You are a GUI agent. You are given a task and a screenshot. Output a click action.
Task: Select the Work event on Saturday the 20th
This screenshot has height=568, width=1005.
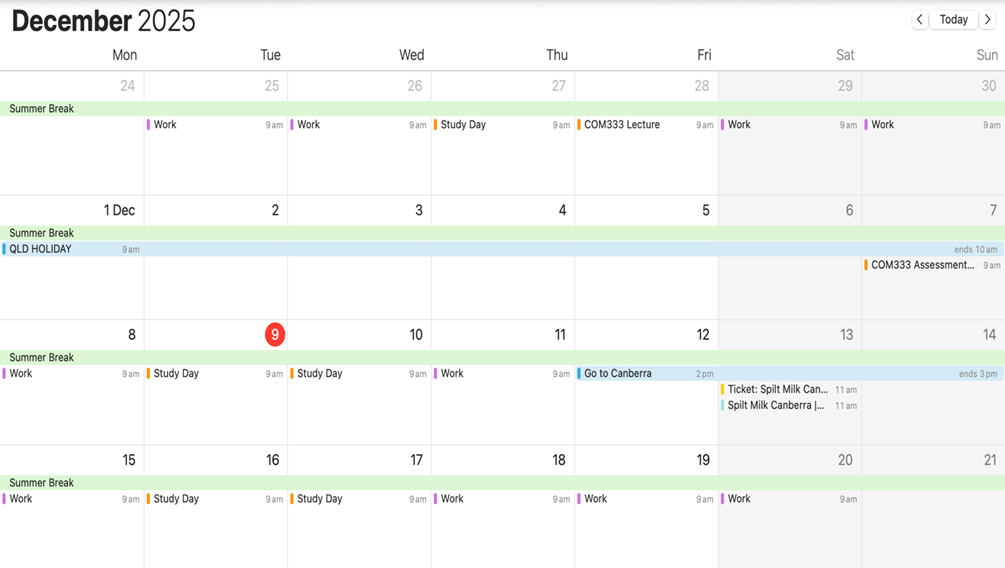[x=739, y=499]
